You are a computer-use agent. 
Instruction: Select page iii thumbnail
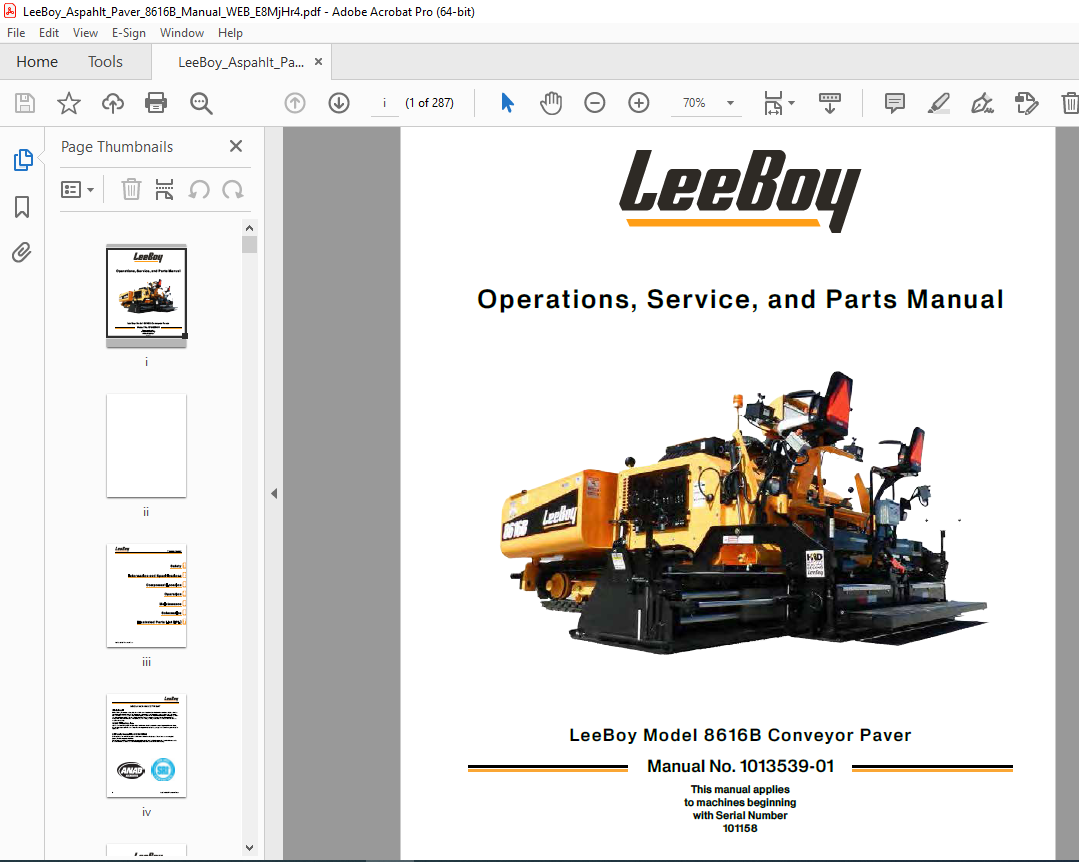point(147,596)
